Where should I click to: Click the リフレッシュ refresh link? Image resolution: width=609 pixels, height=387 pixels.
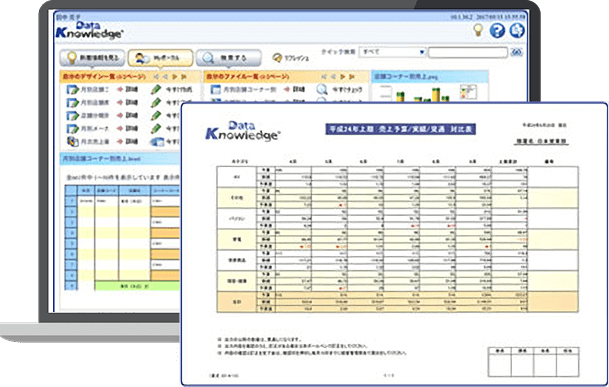[x=291, y=58]
